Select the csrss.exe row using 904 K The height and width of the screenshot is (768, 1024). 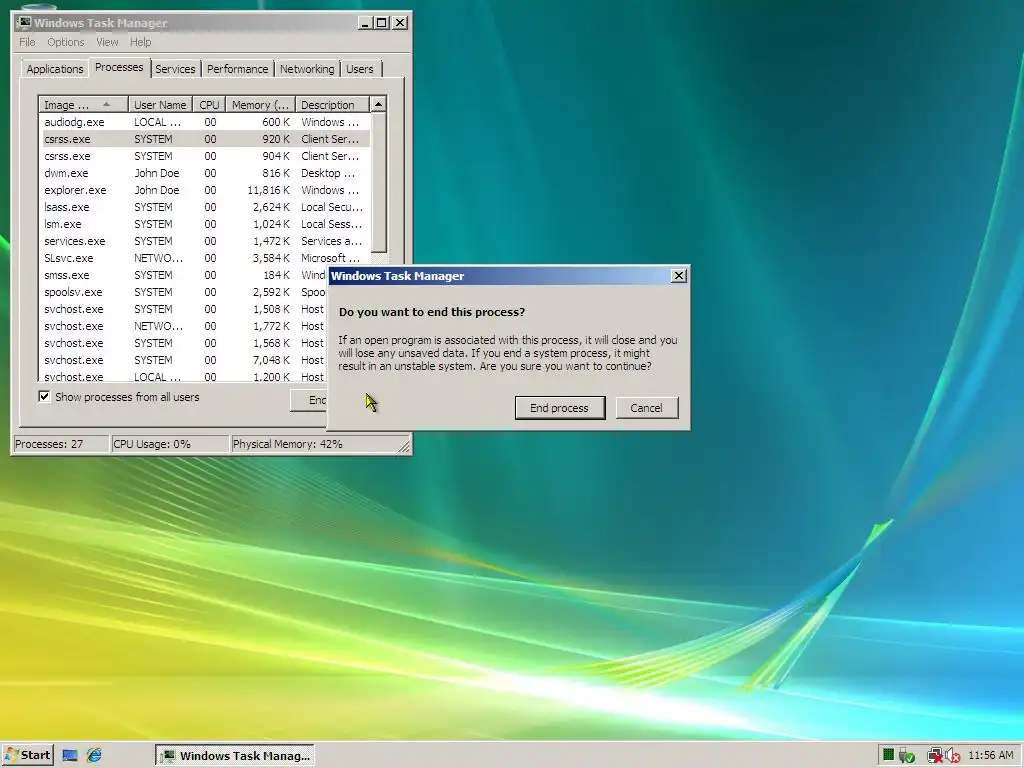tap(204, 156)
